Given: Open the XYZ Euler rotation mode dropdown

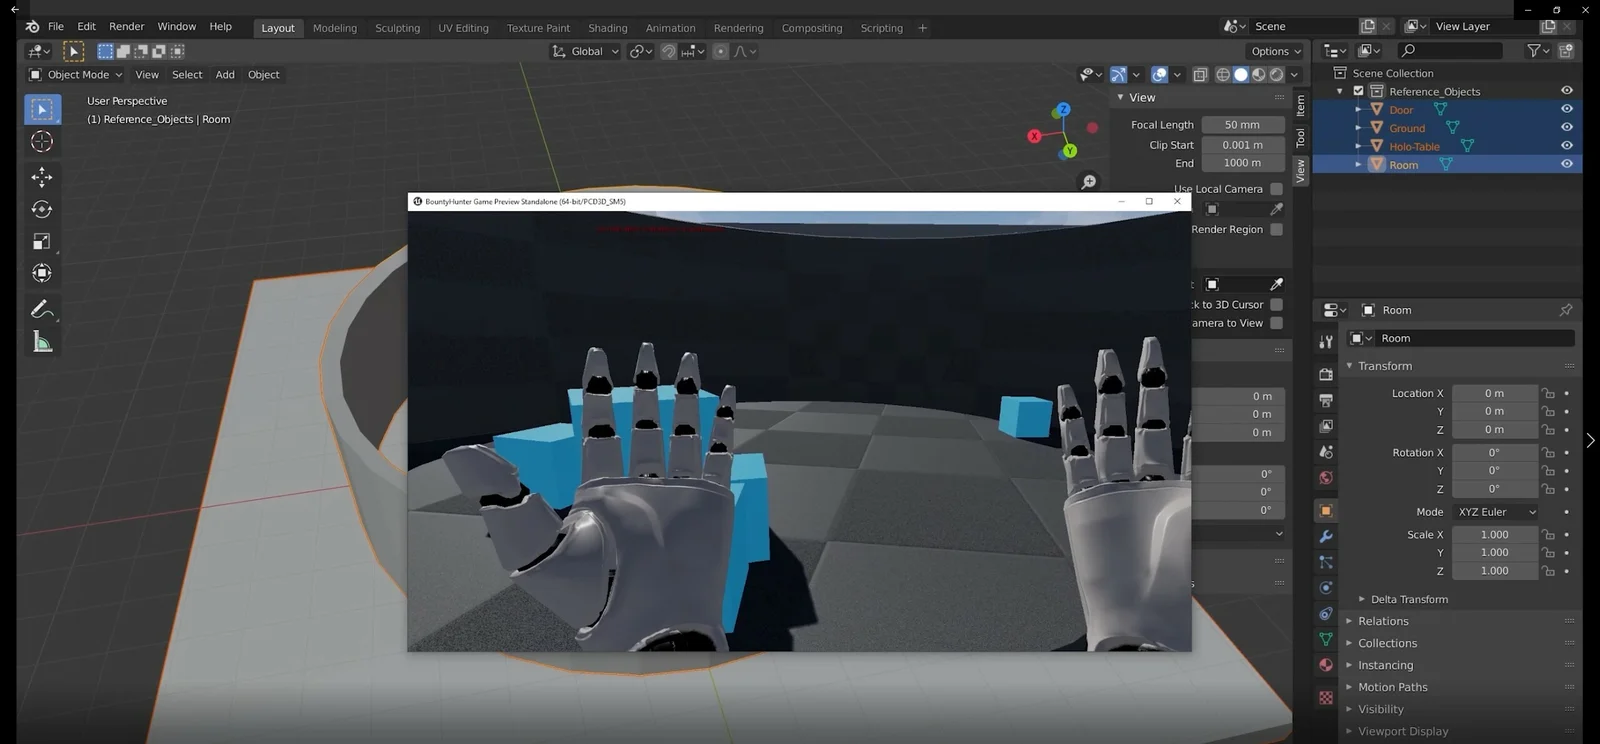Looking at the screenshot, I should (x=1495, y=512).
